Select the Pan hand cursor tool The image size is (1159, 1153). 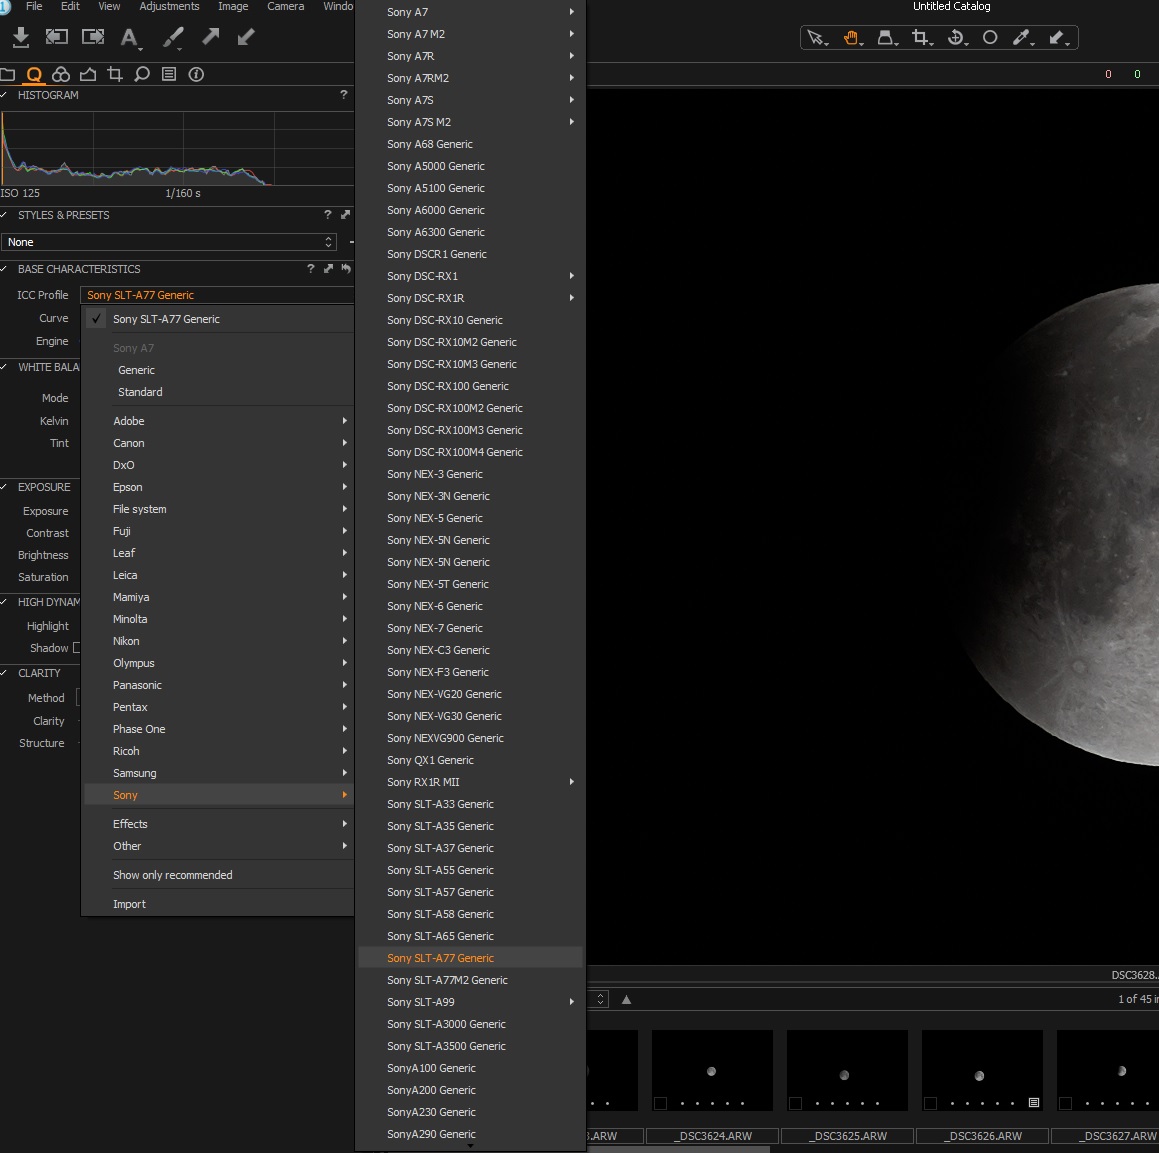pyautogui.click(x=851, y=38)
